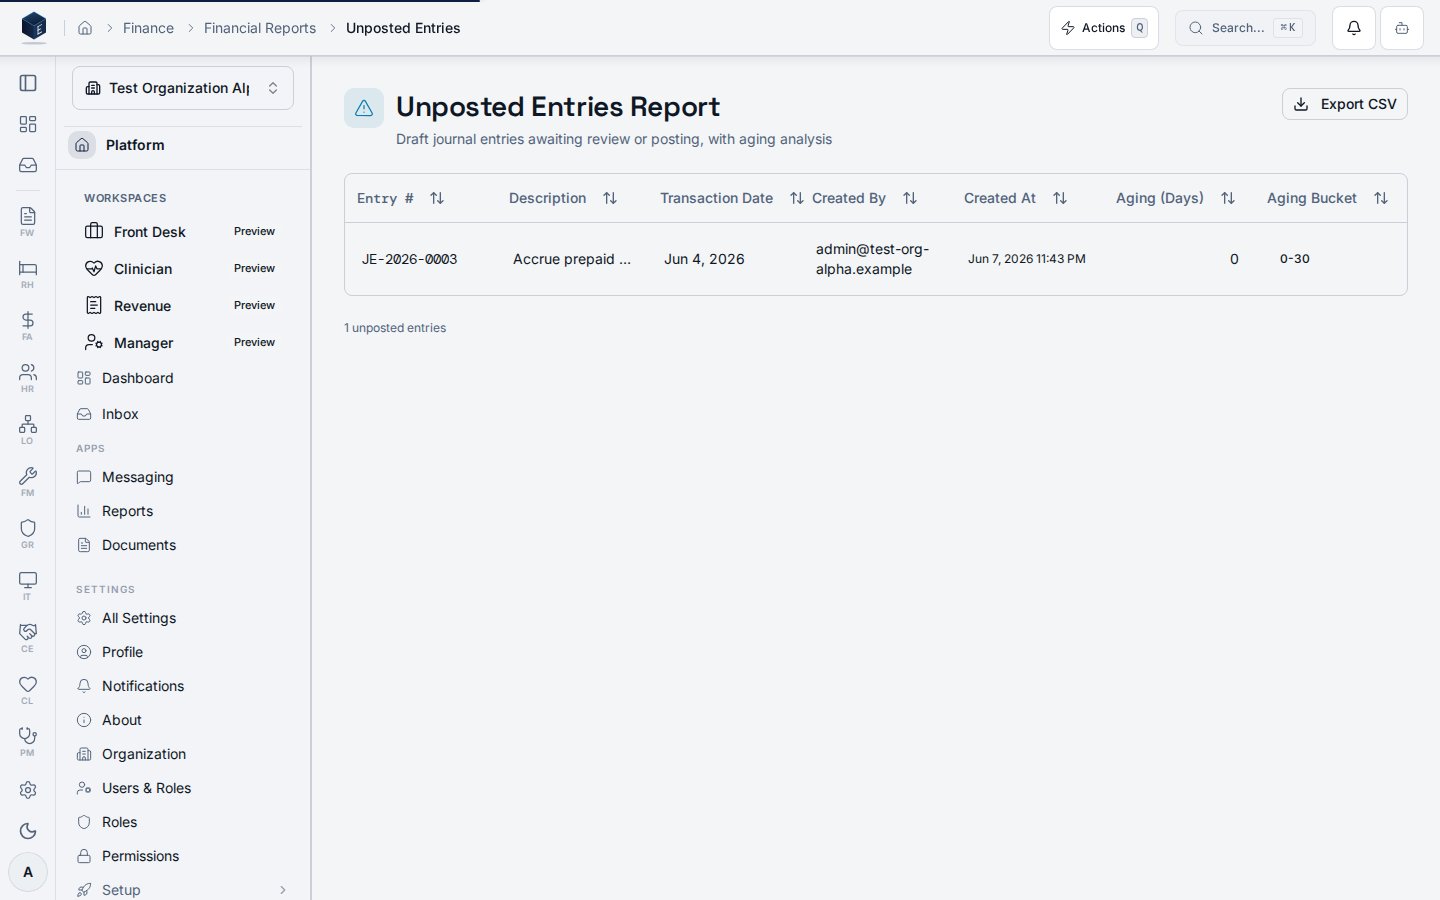Open the IT monitor module icon
The image size is (1440, 900).
click(28, 585)
